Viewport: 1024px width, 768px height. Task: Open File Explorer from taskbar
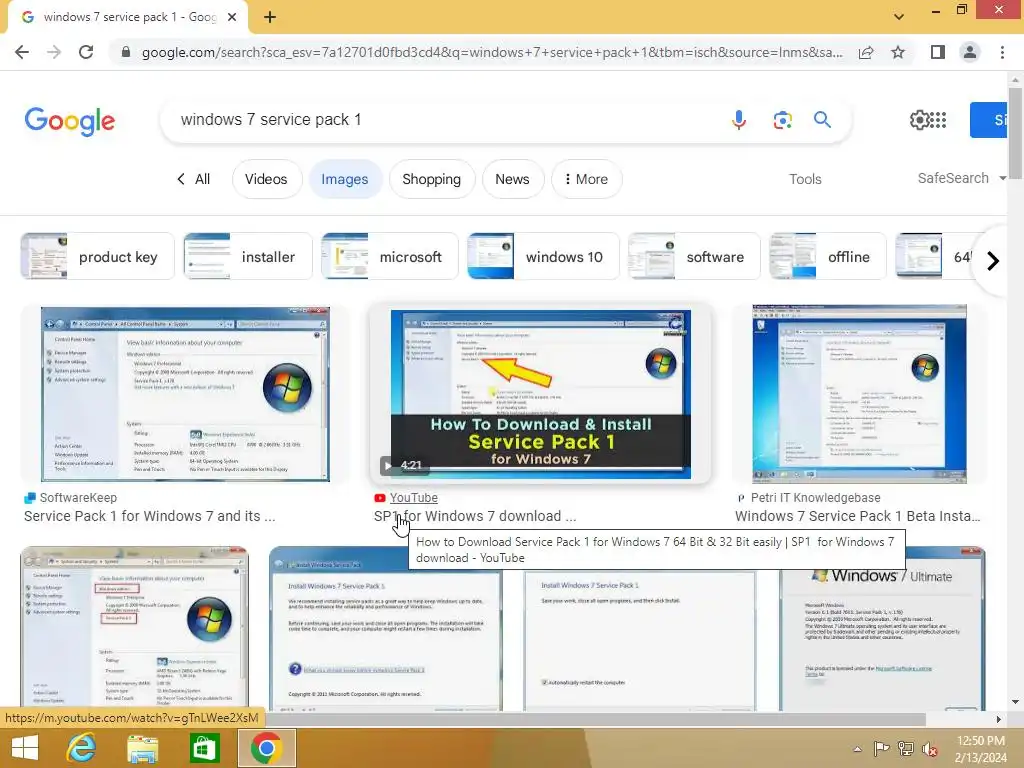[142, 748]
